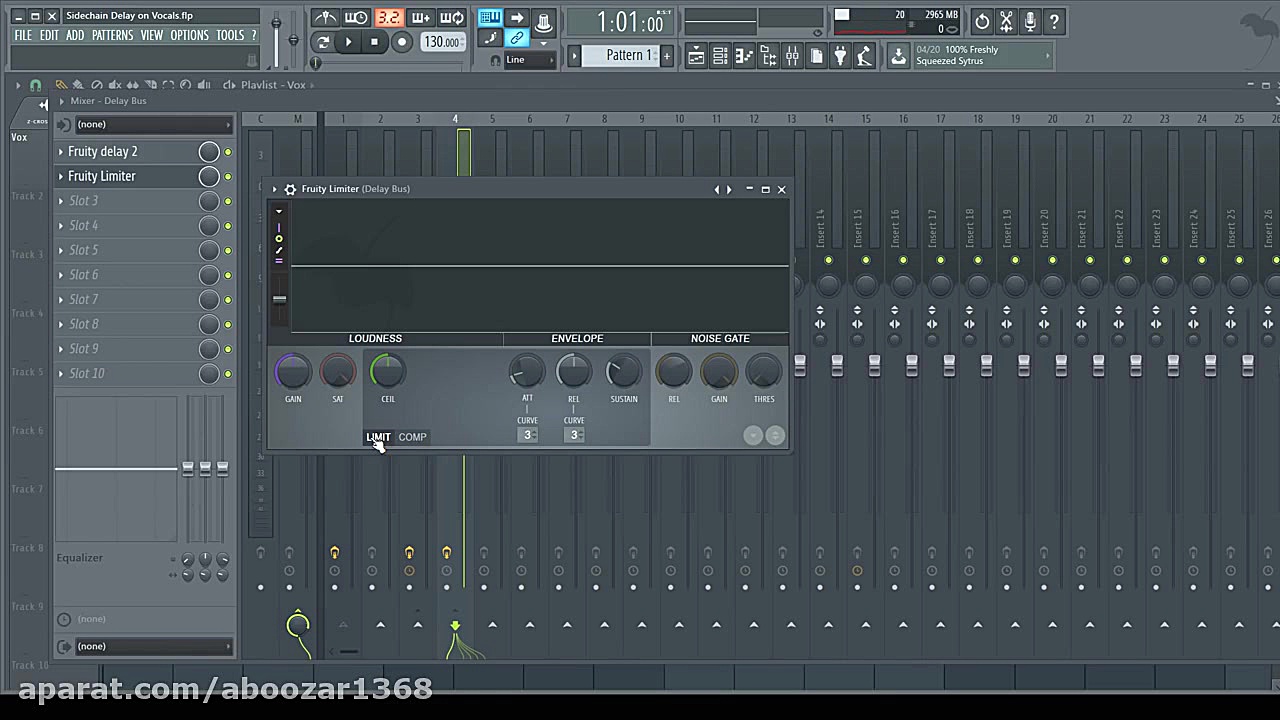1280x720 pixels.
Task: Select the Playlist view icon
Action: coord(695,57)
